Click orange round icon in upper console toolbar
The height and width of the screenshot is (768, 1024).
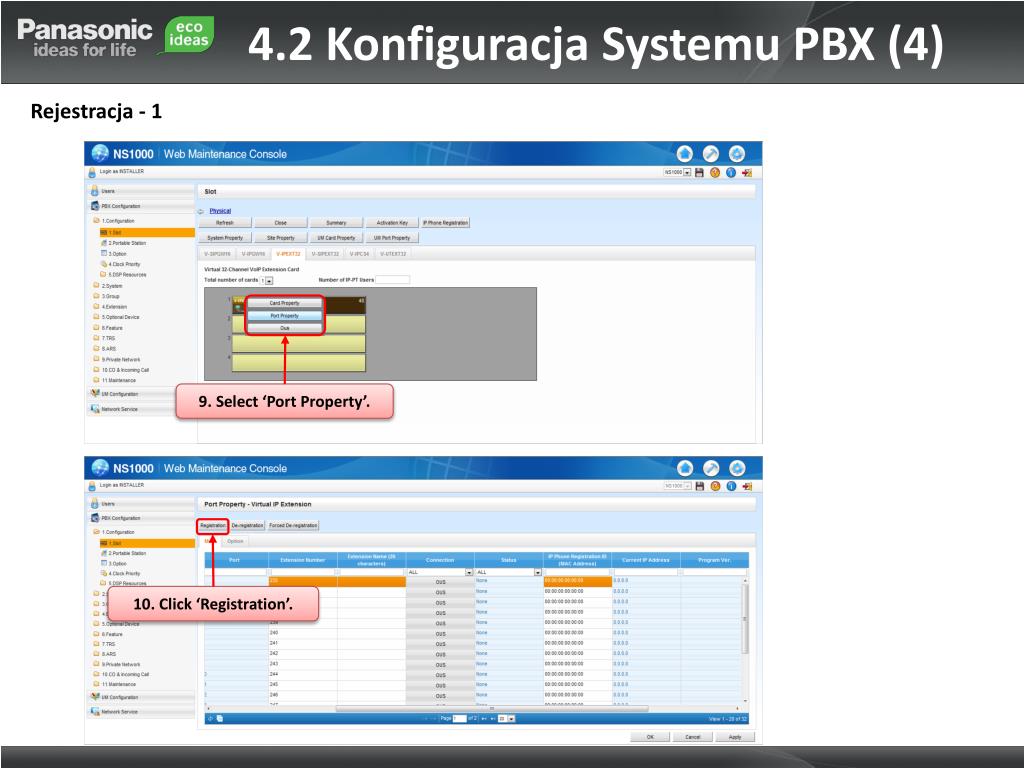pyautogui.click(x=715, y=172)
